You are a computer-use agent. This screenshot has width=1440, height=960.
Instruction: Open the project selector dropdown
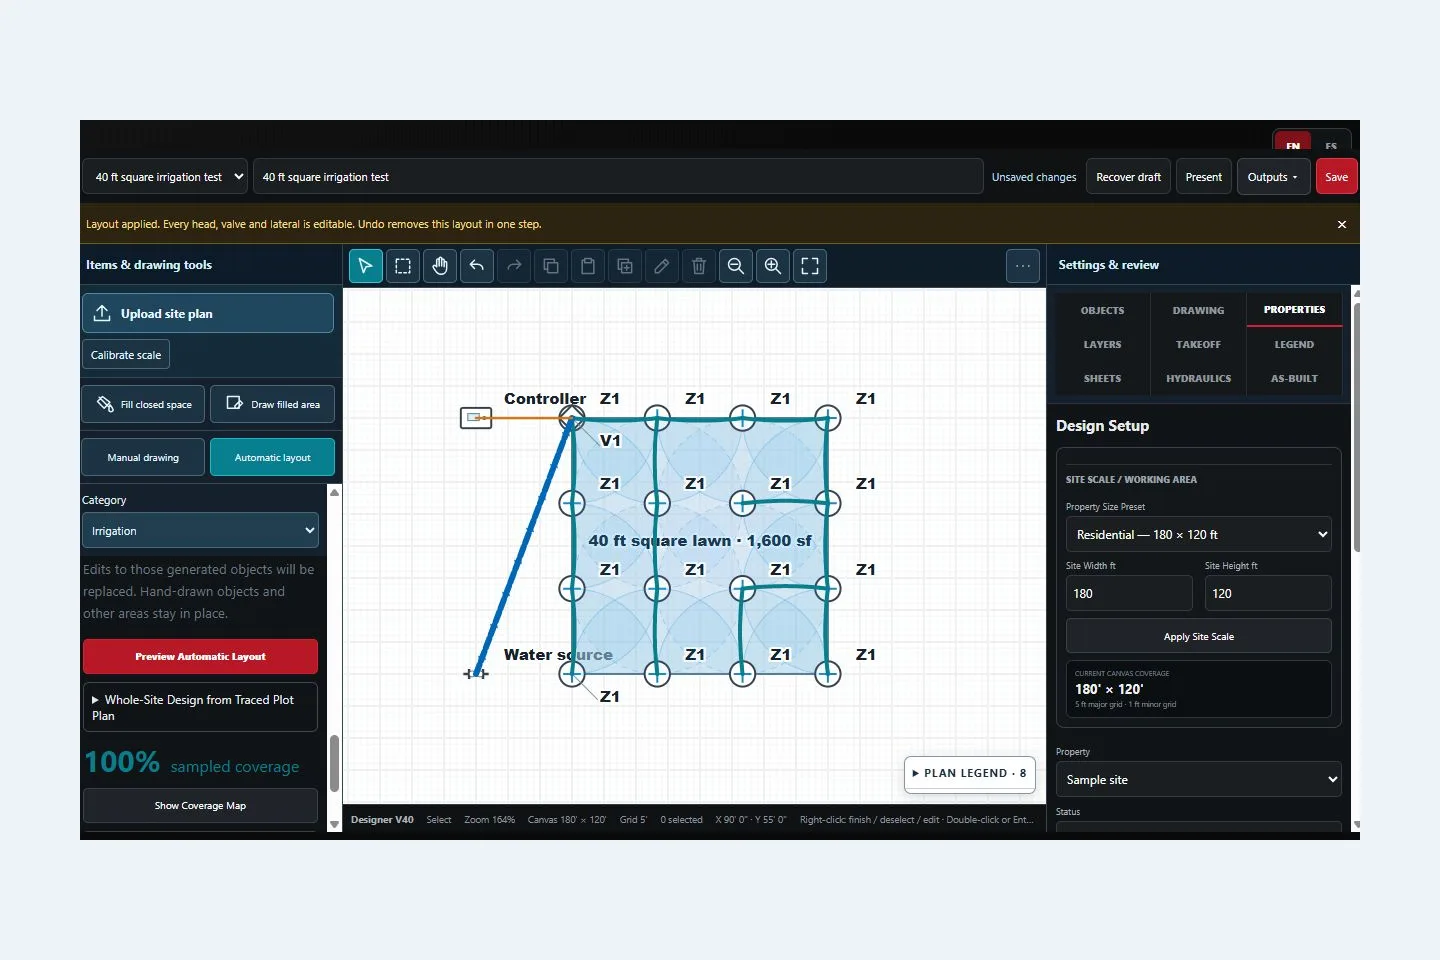[165, 177]
